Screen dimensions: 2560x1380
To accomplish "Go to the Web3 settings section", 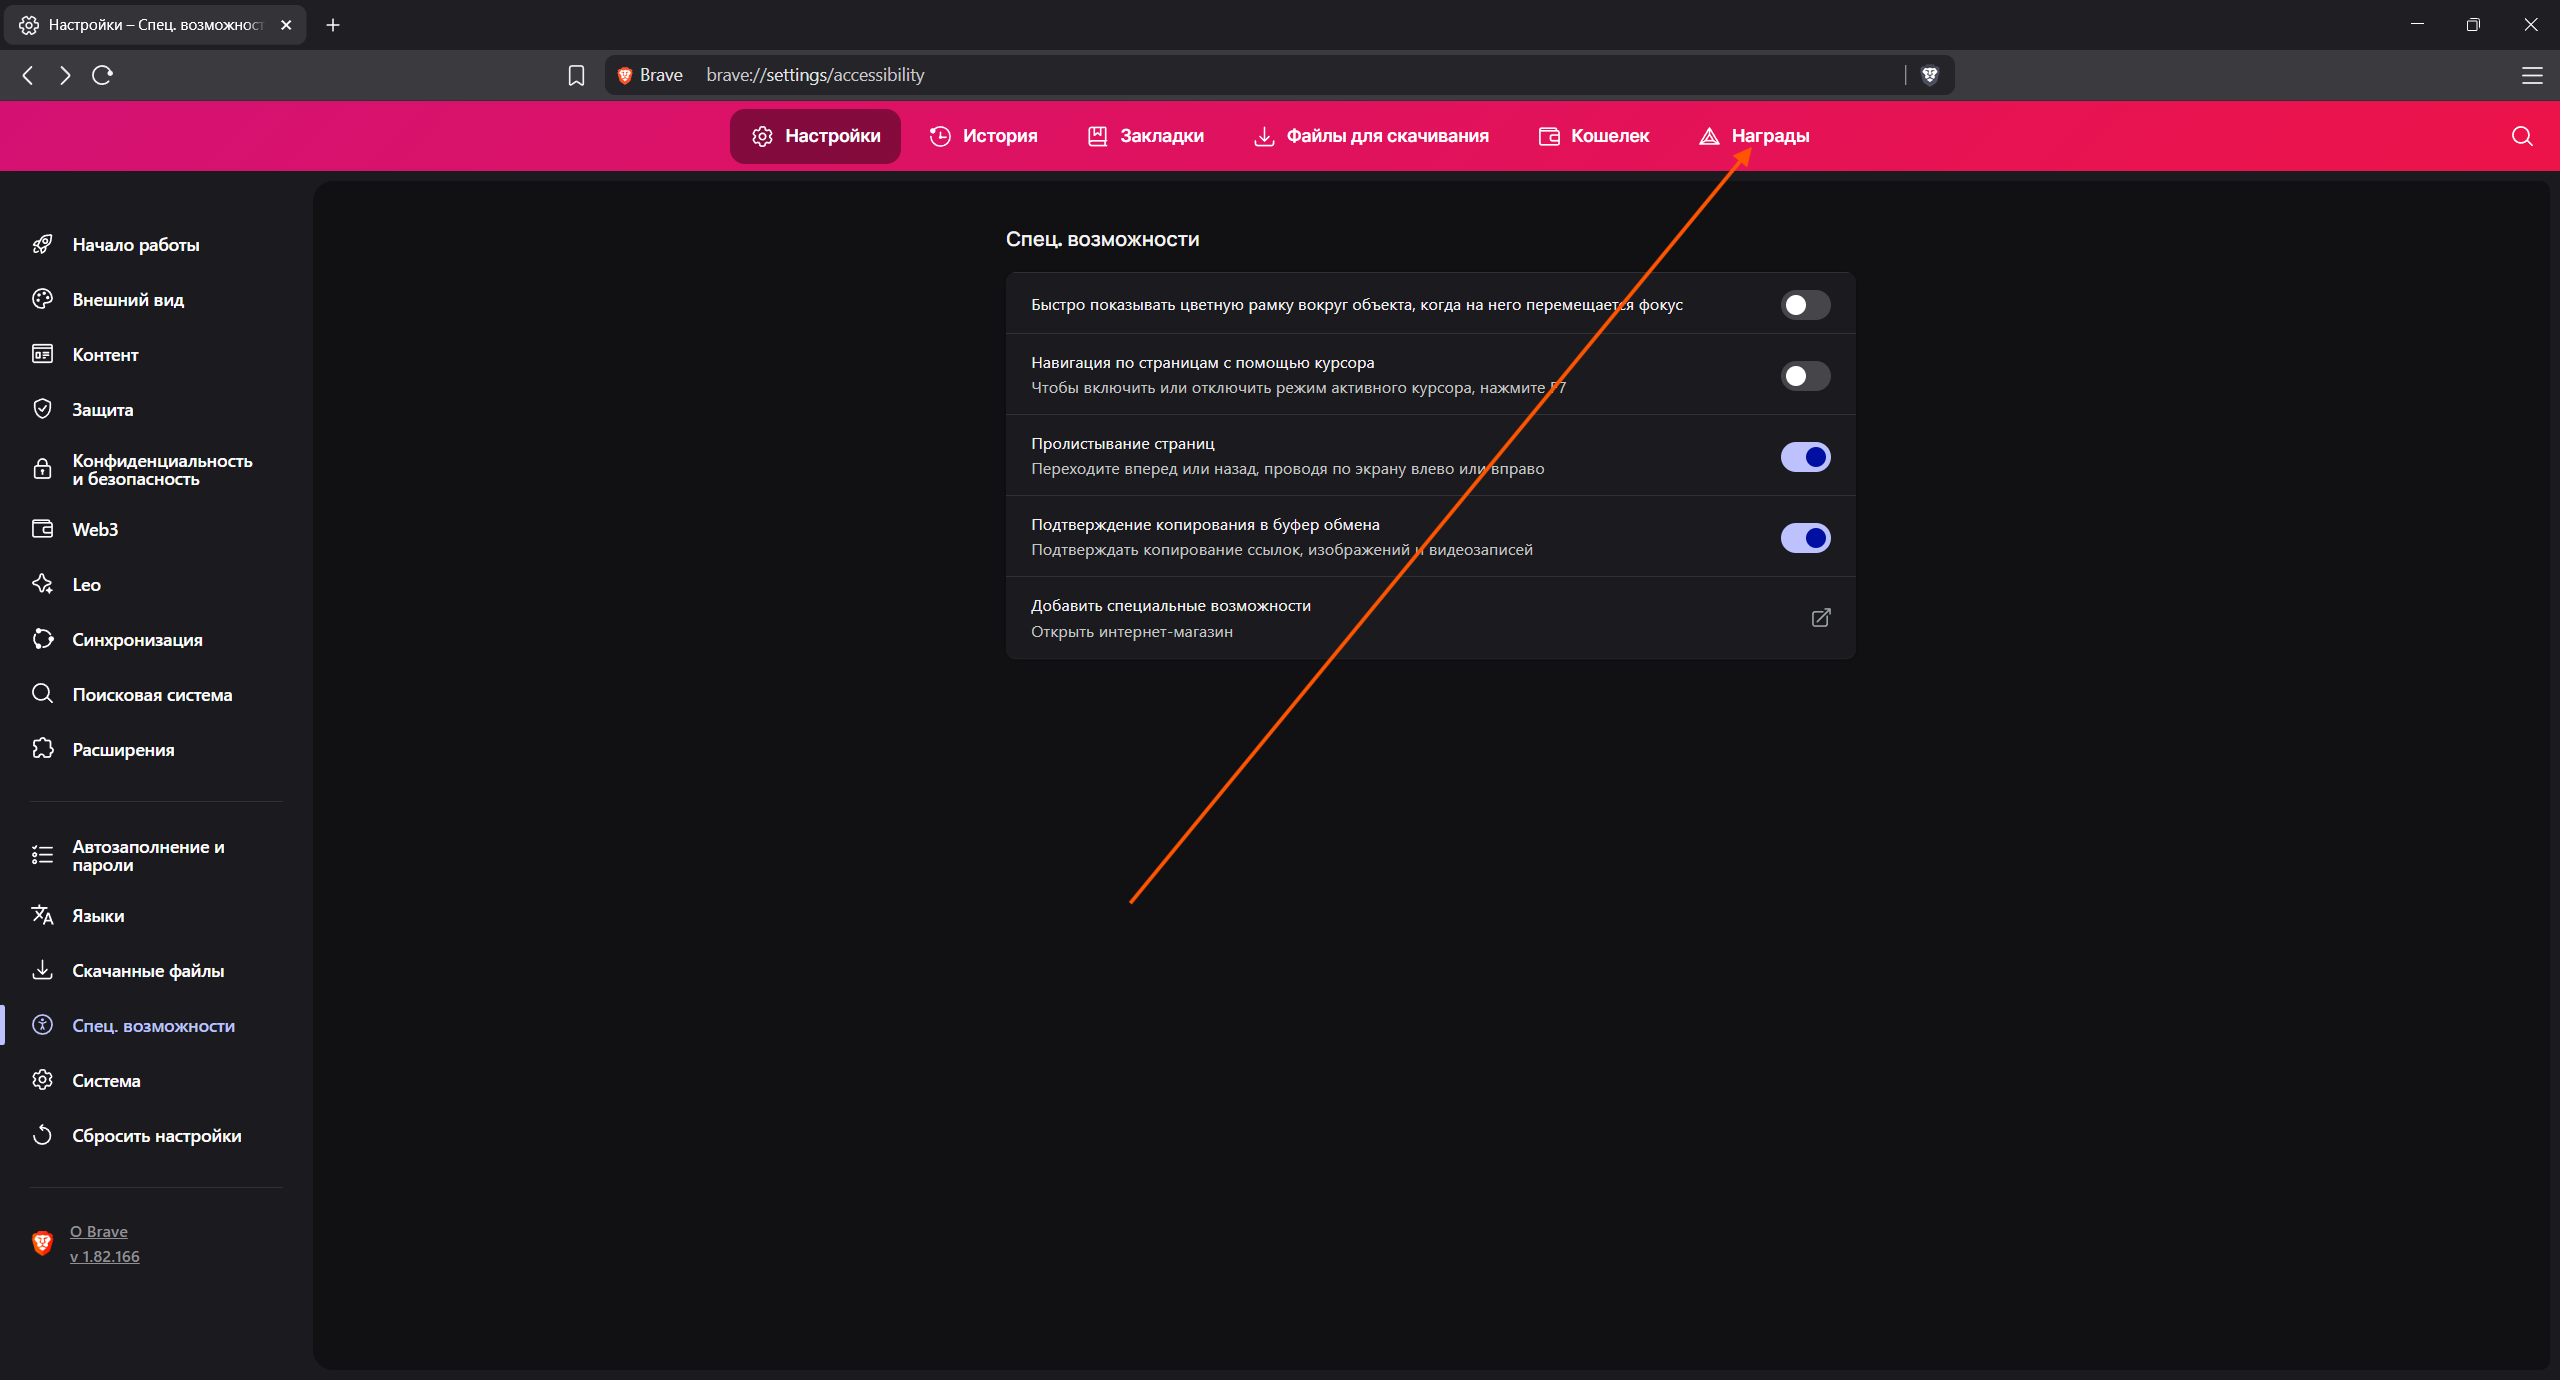I will click(95, 530).
